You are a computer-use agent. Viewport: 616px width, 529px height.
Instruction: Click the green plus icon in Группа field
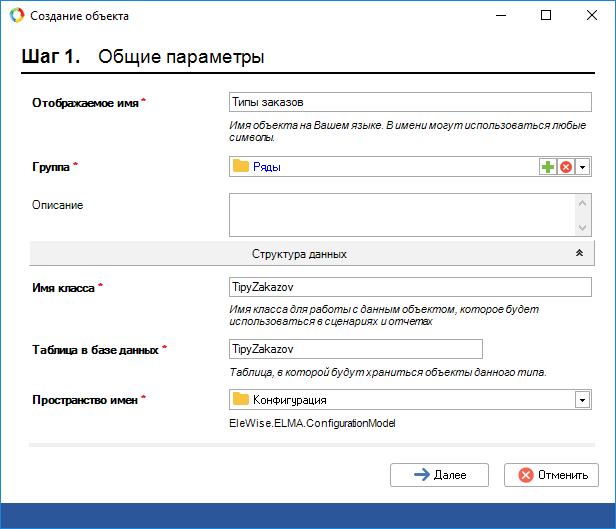[x=548, y=167]
